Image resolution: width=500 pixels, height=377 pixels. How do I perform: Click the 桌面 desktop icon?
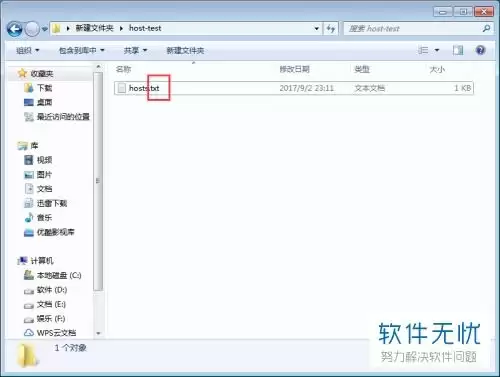pos(29,102)
